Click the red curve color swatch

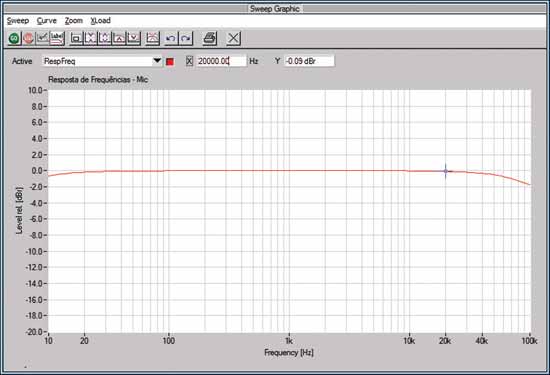pyautogui.click(x=170, y=62)
